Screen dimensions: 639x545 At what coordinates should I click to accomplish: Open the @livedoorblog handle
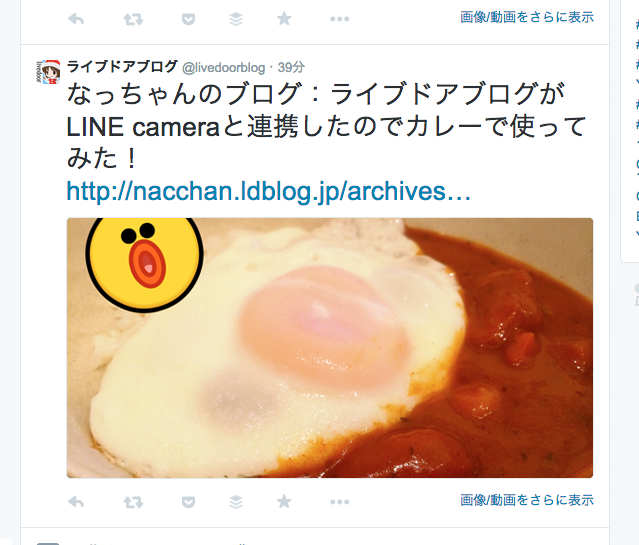223,68
